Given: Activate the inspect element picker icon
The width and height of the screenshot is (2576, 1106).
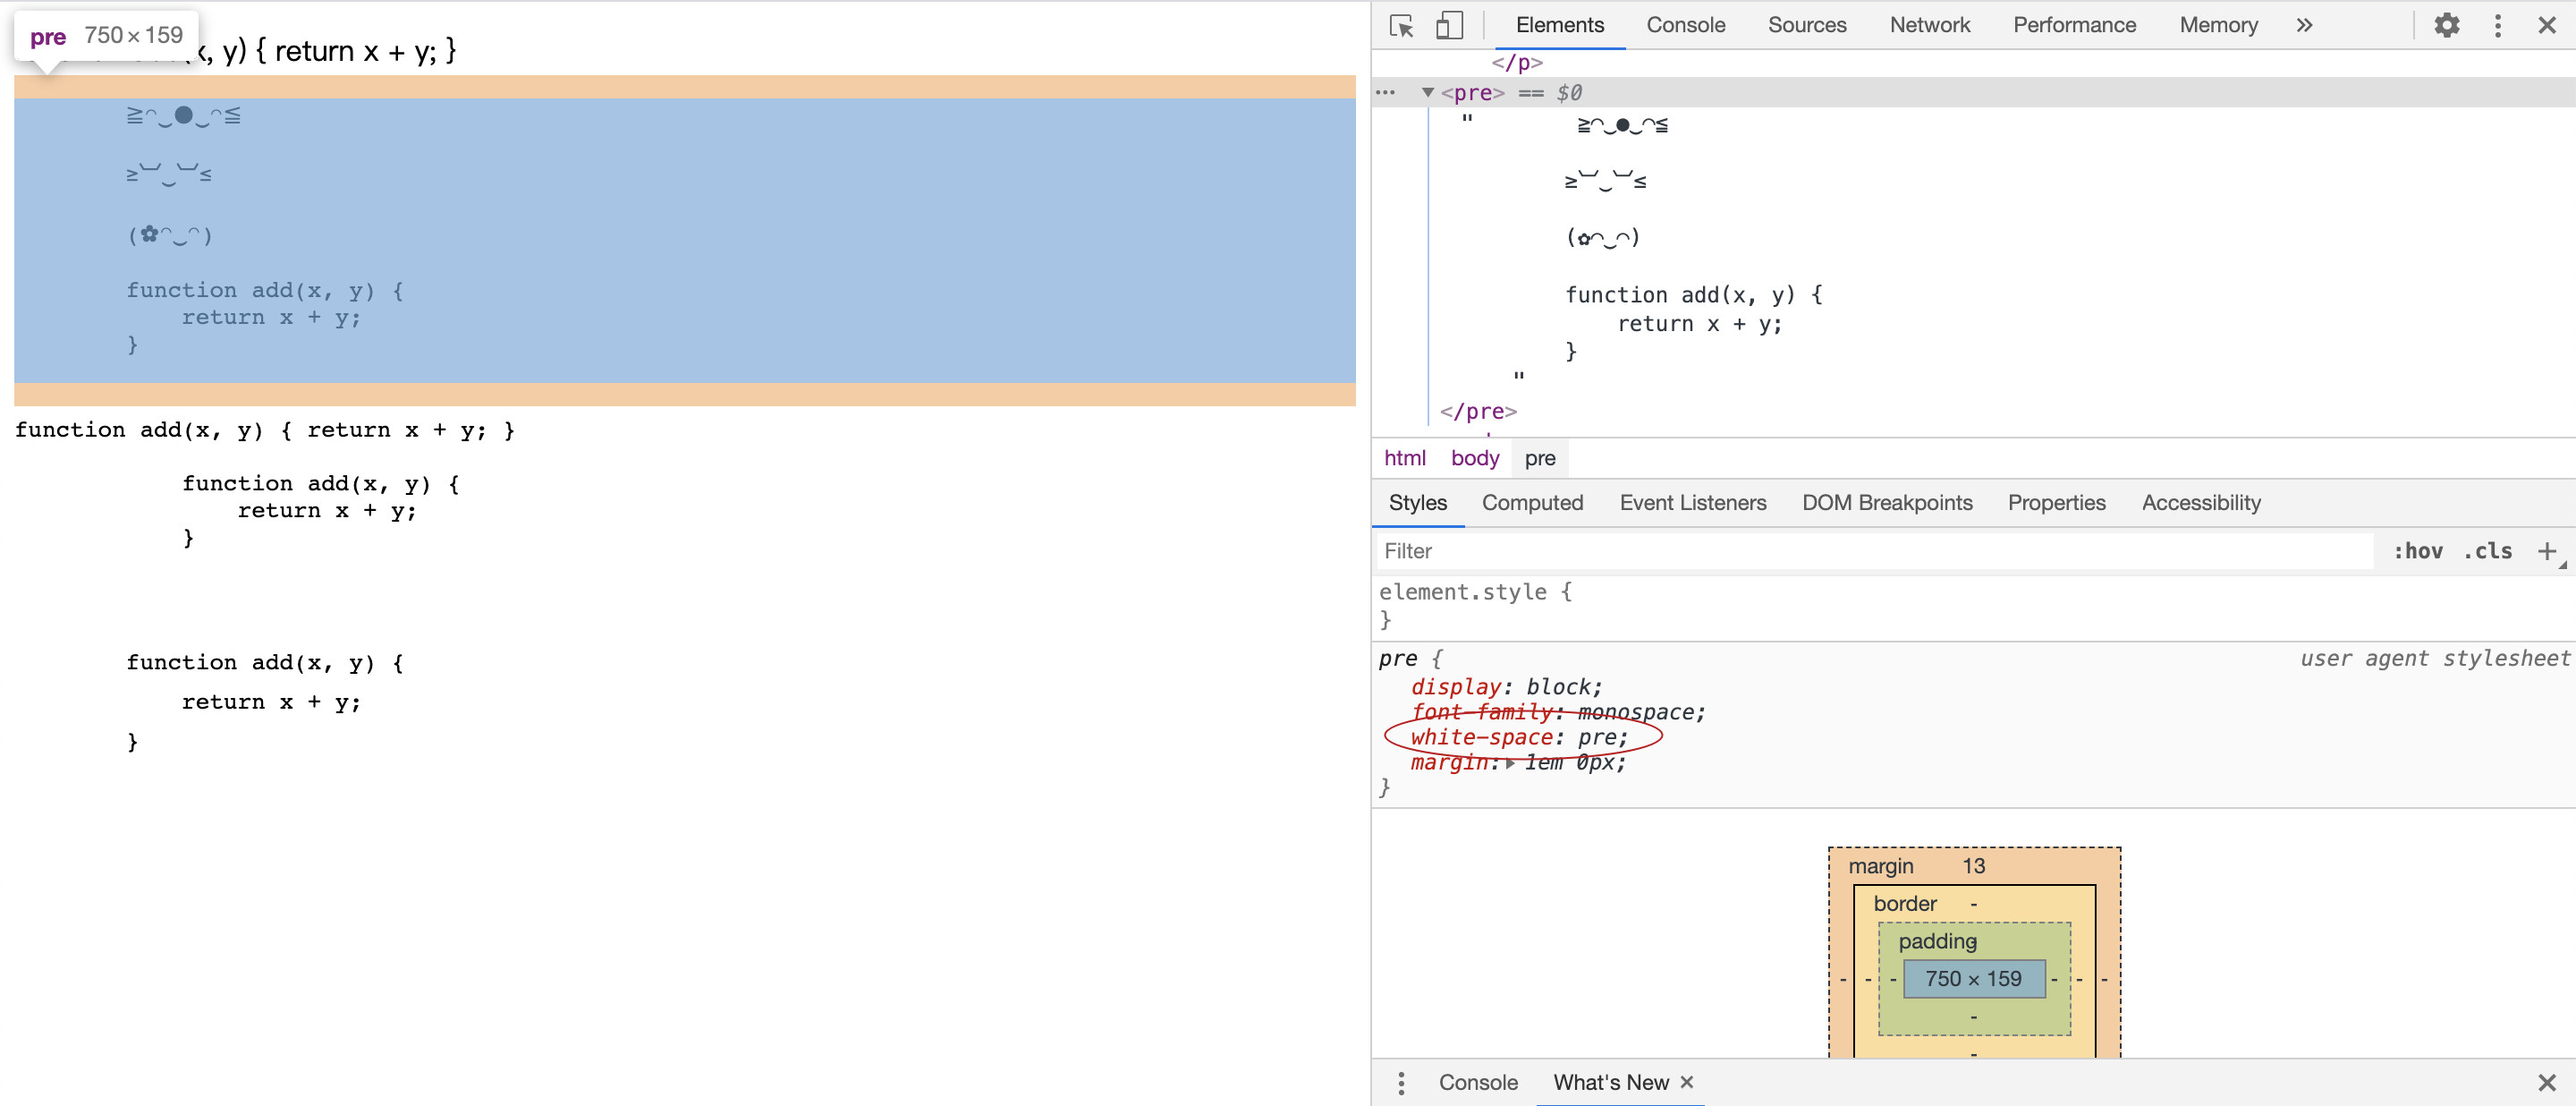Looking at the screenshot, I should [1401, 26].
